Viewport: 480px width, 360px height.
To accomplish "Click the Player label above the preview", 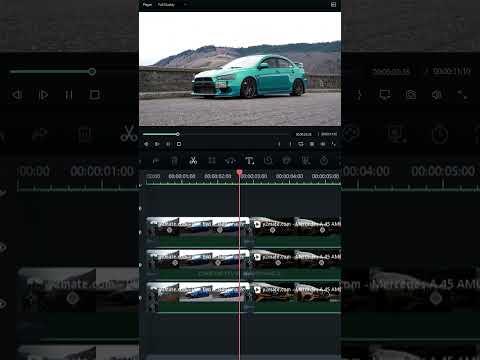I will (147, 5).
